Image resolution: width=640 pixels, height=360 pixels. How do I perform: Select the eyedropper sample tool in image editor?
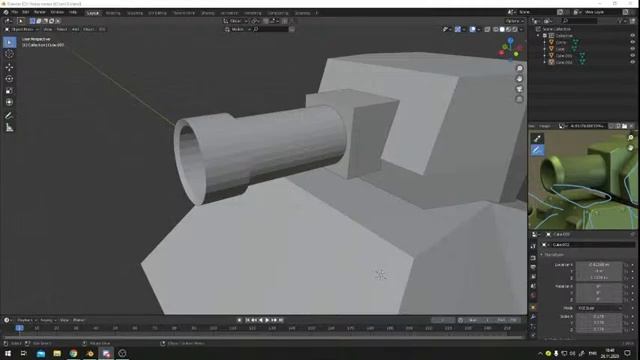coord(537,139)
